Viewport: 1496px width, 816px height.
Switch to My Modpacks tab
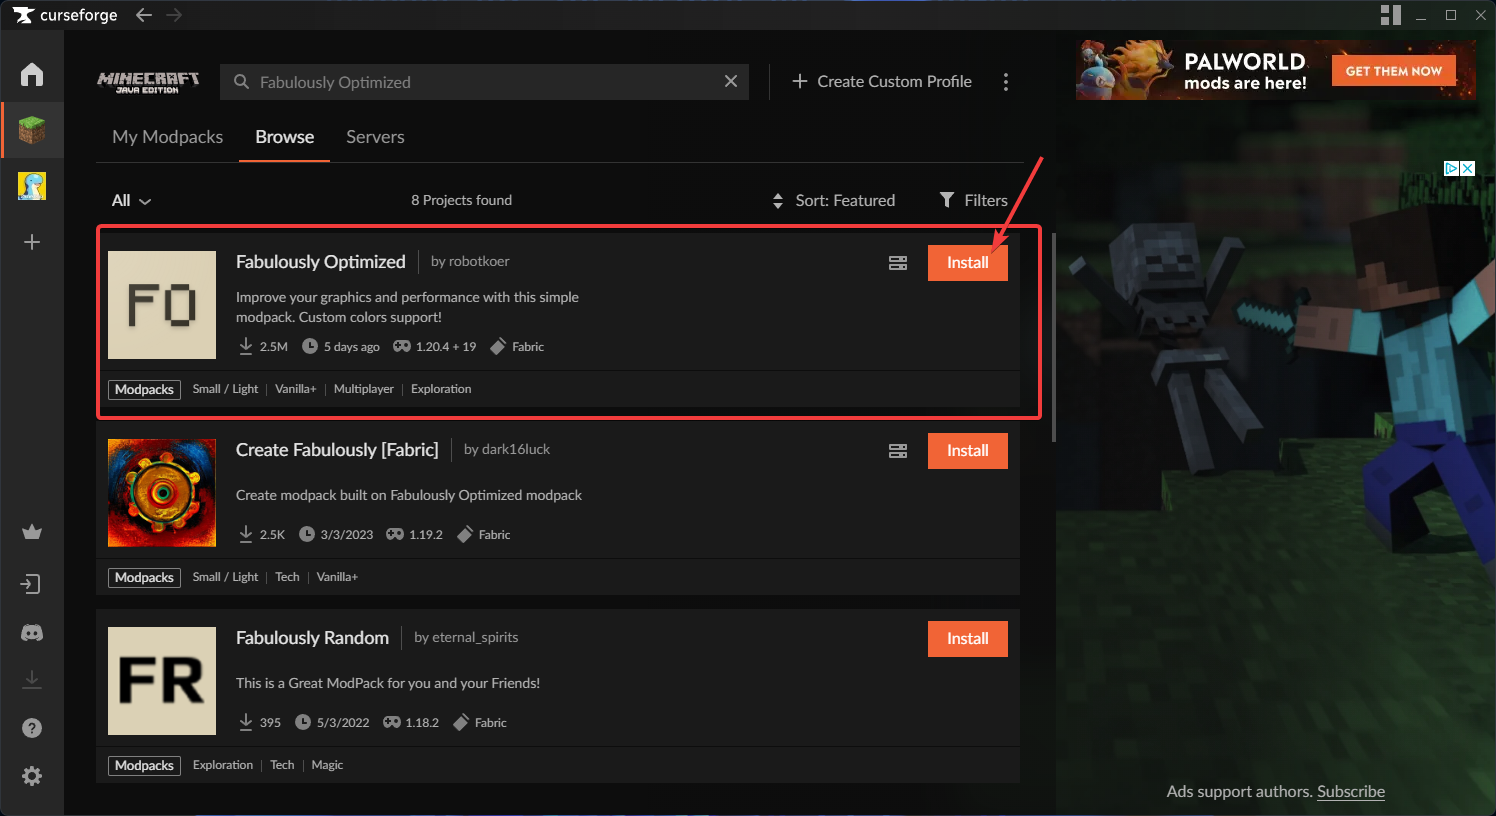[168, 137]
